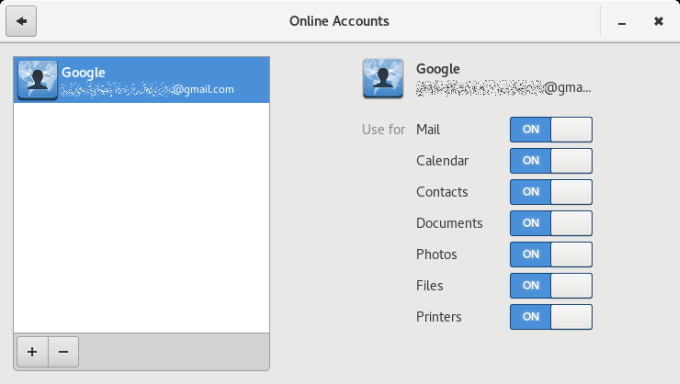Toggle the Calendar switch
The height and width of the screenshot is (384, 680).
point(551,161)
